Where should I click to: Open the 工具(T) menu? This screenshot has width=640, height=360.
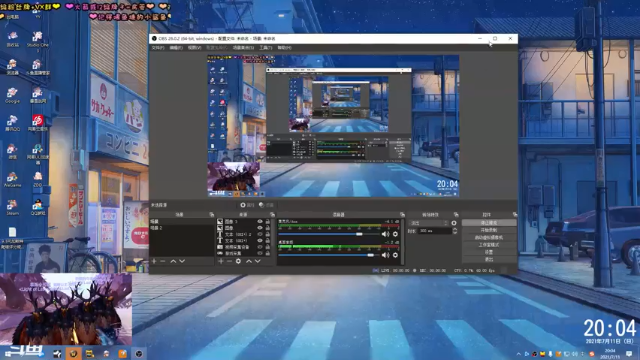tap(265, 48)
